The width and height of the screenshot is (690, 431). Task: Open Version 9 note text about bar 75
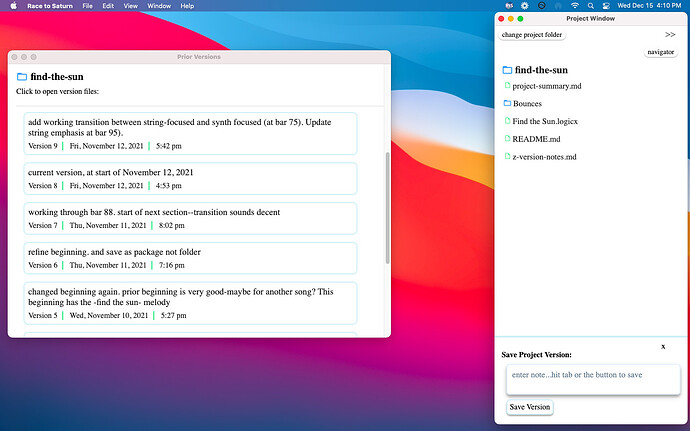[180, 128]
